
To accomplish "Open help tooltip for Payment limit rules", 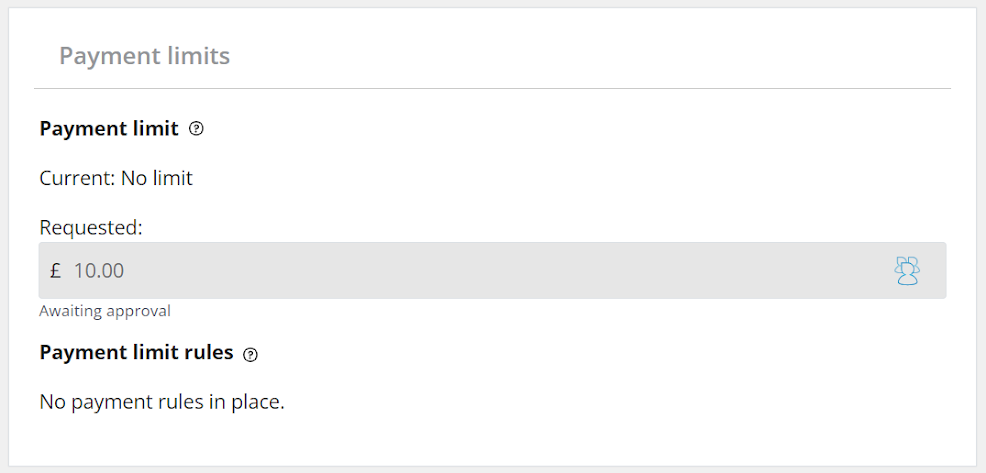I will coord(251,354).
